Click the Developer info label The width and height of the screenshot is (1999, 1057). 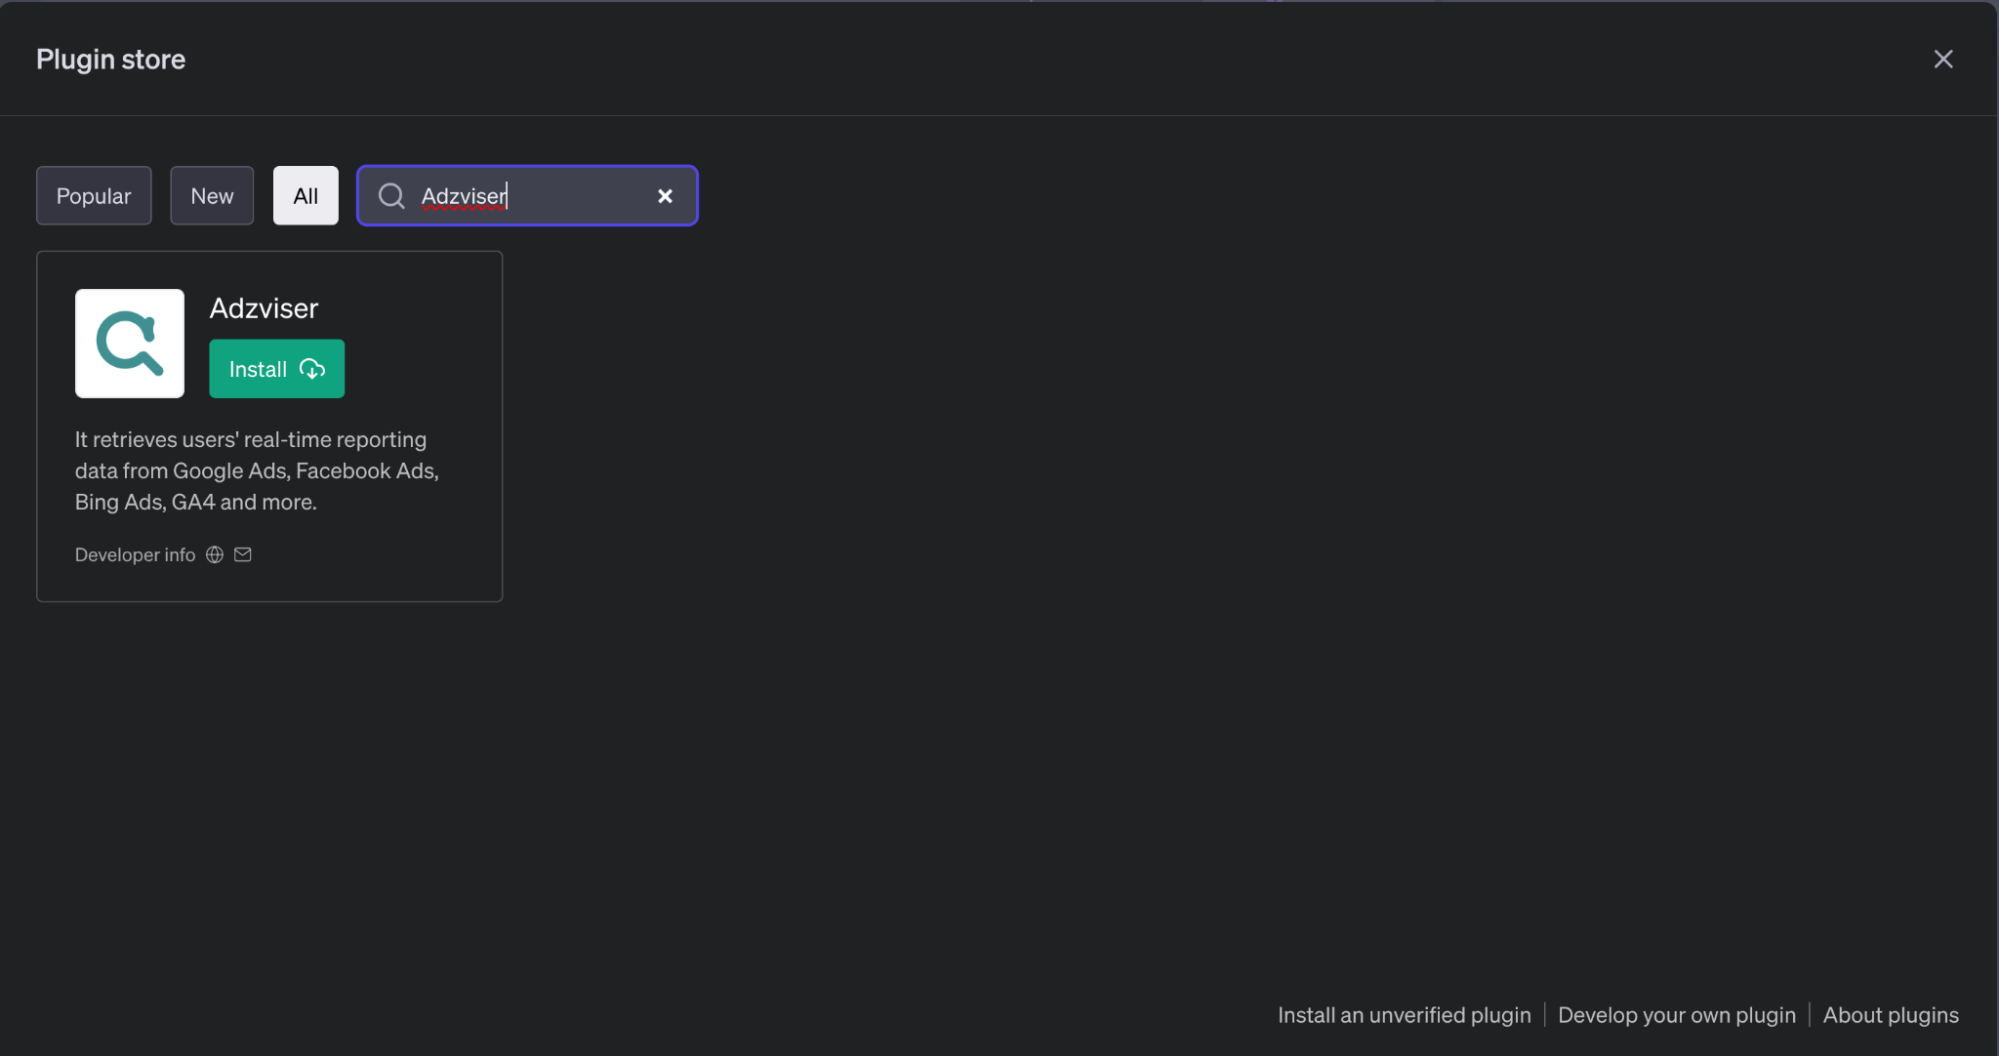coord(135,555)
